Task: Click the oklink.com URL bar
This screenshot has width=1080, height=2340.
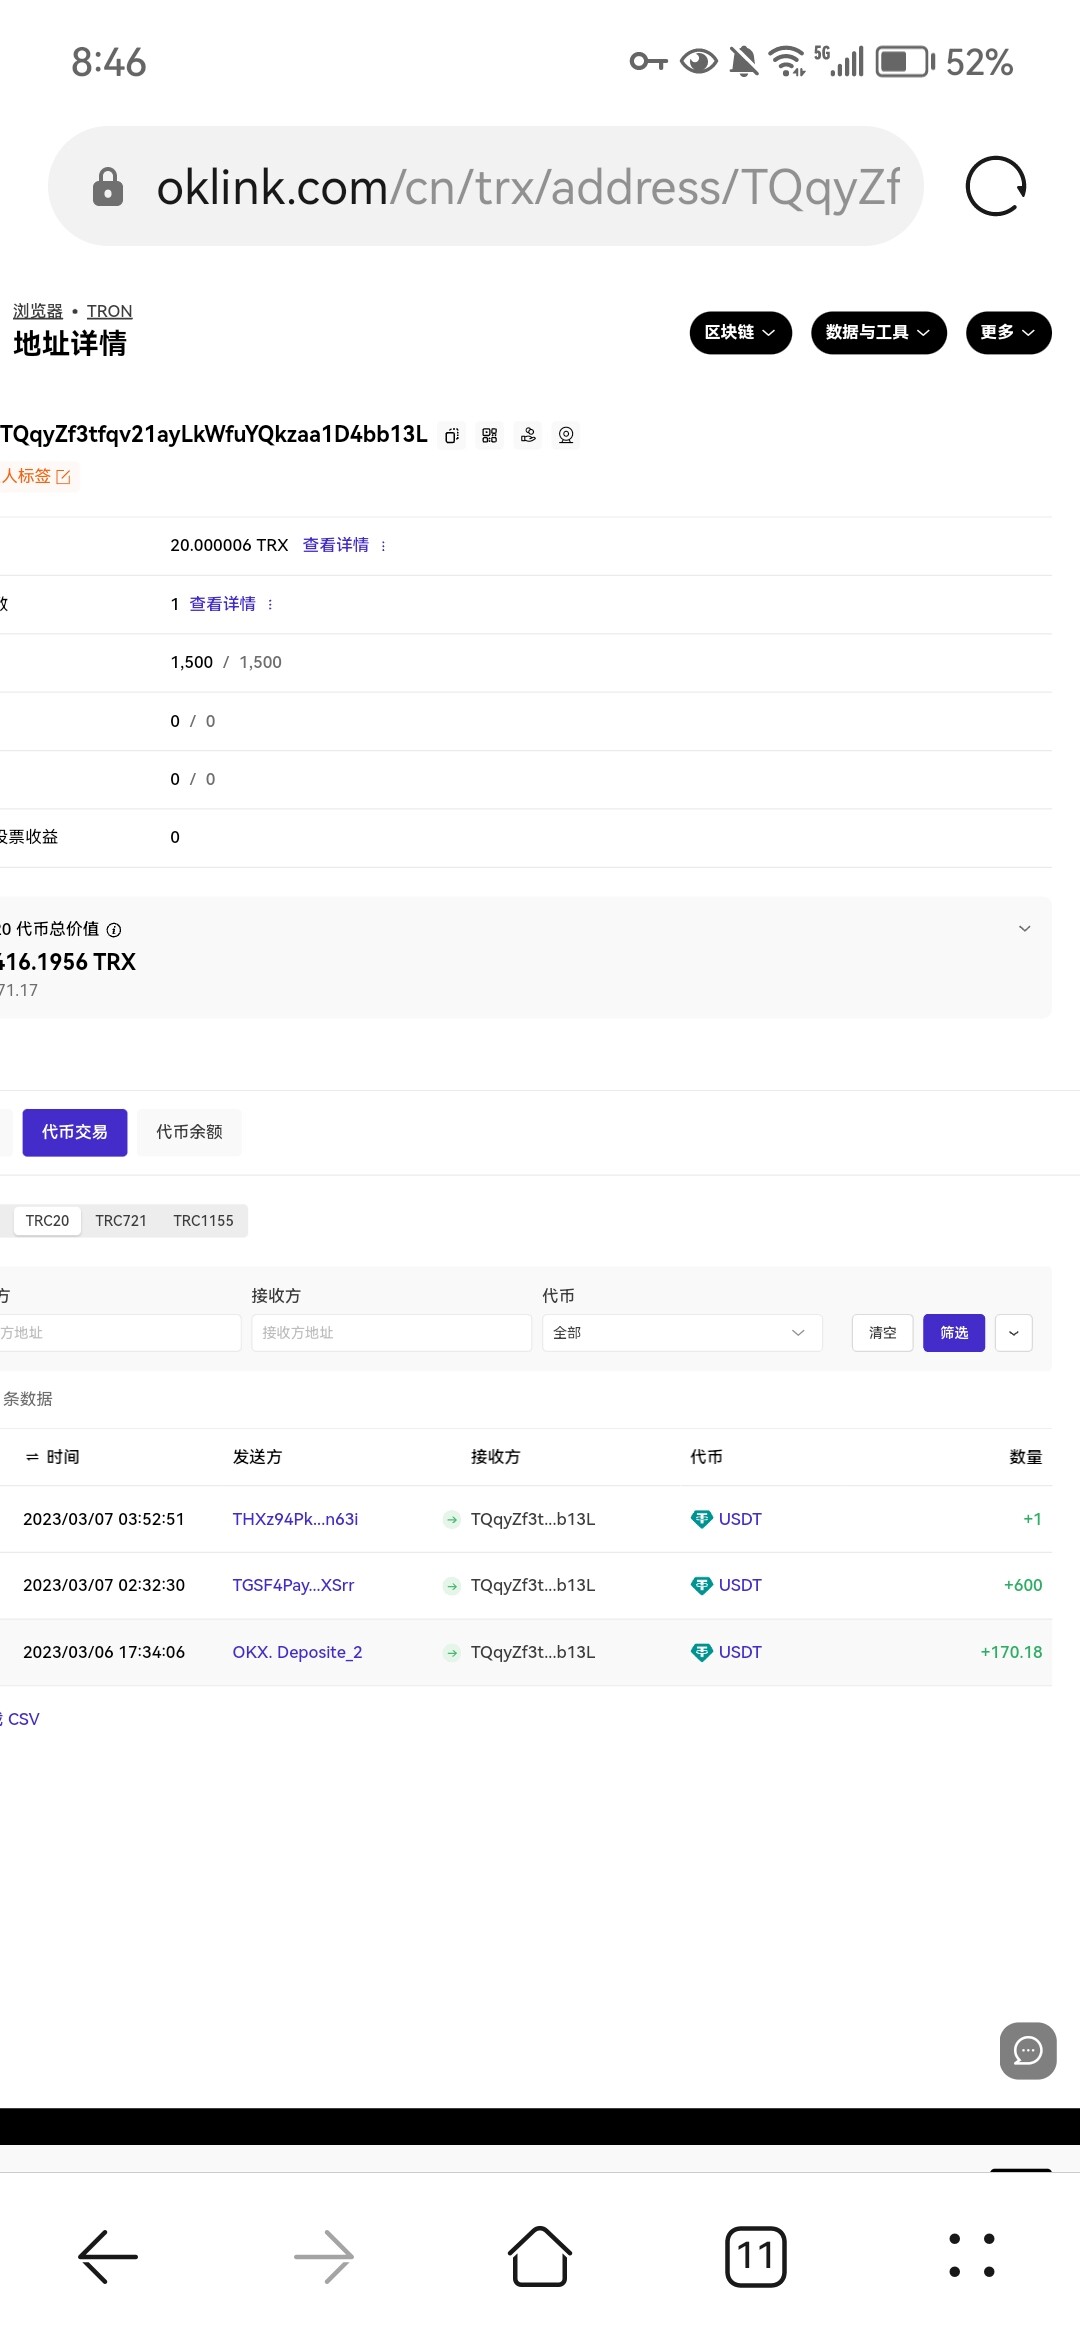Action: coord(486,186)
